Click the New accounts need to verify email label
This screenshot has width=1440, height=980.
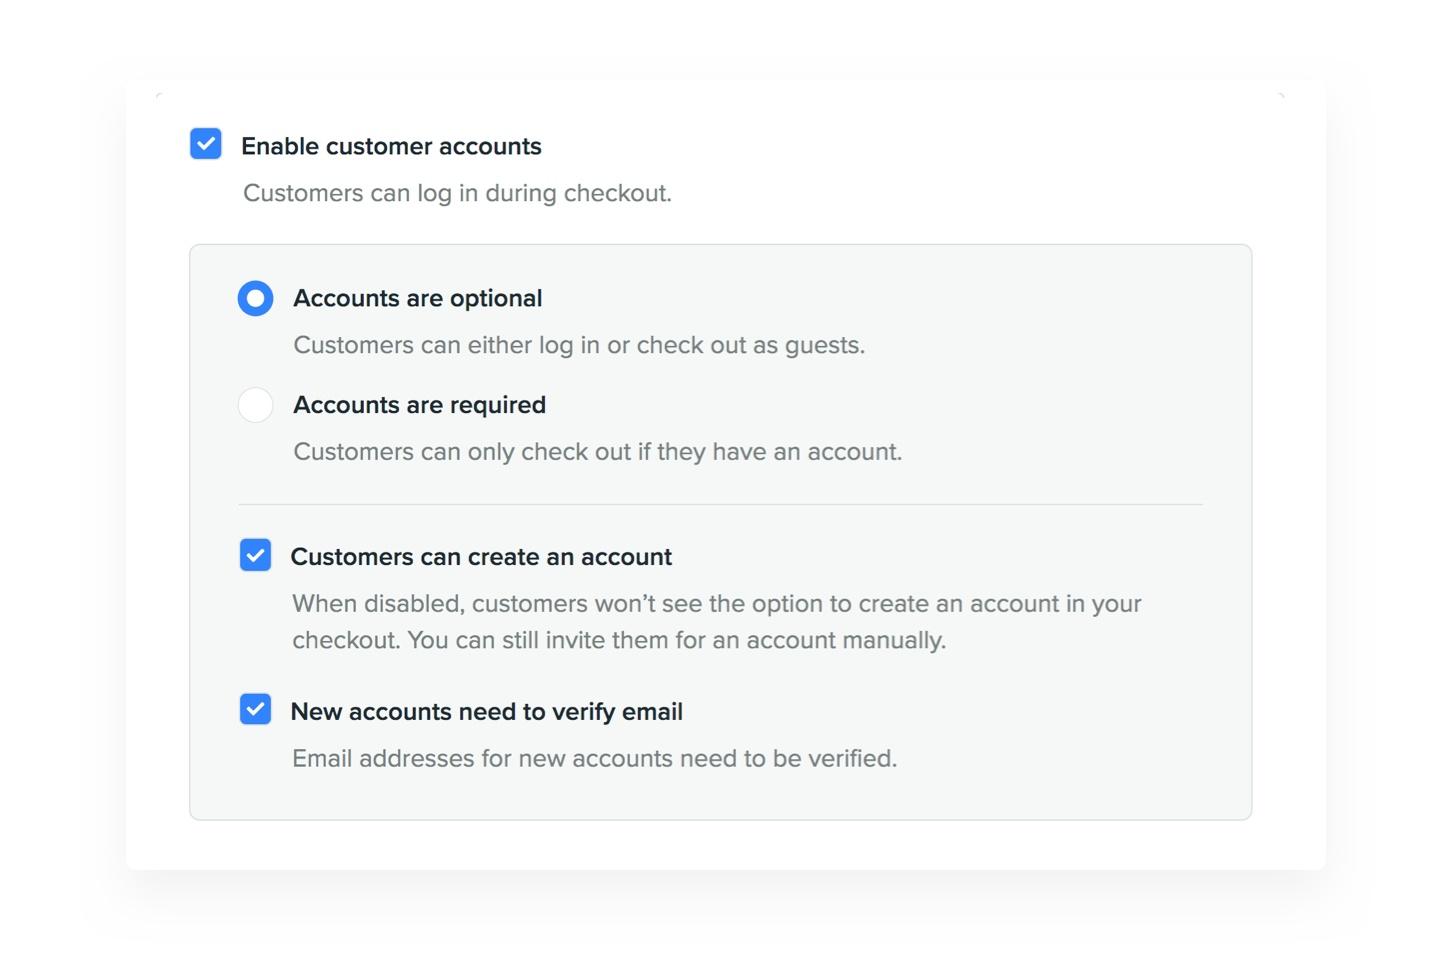(x=486, y=711)
